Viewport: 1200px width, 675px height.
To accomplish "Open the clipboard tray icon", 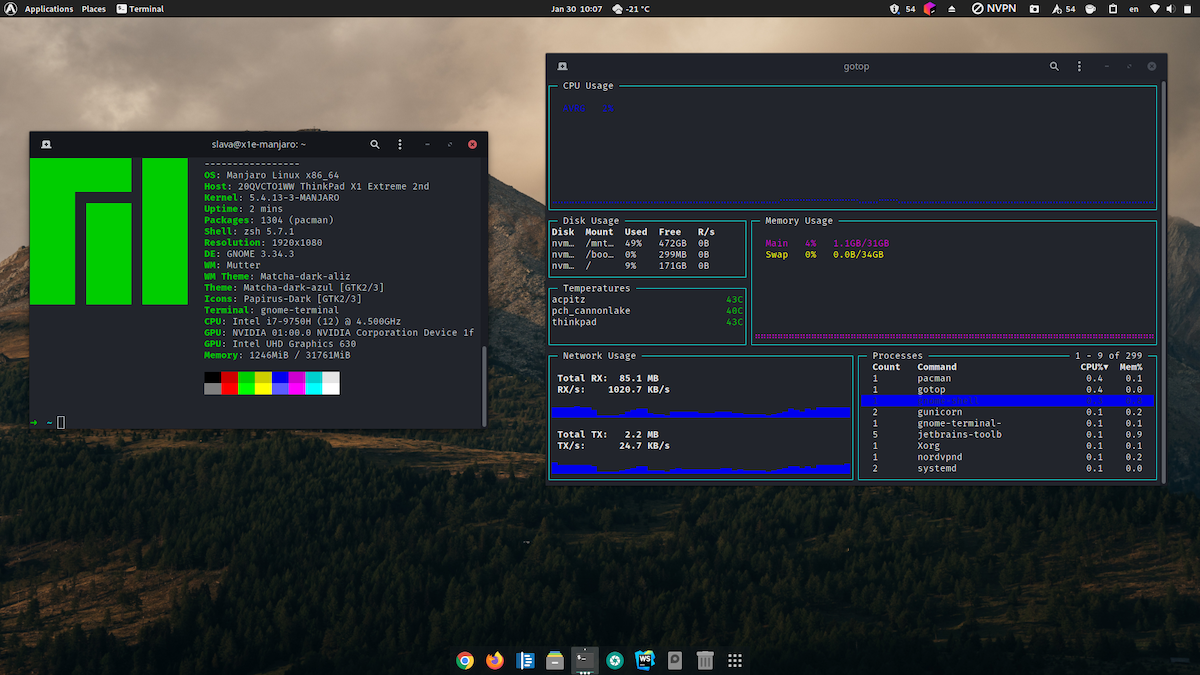I will pyautogui.click(x=1113, y=9).
